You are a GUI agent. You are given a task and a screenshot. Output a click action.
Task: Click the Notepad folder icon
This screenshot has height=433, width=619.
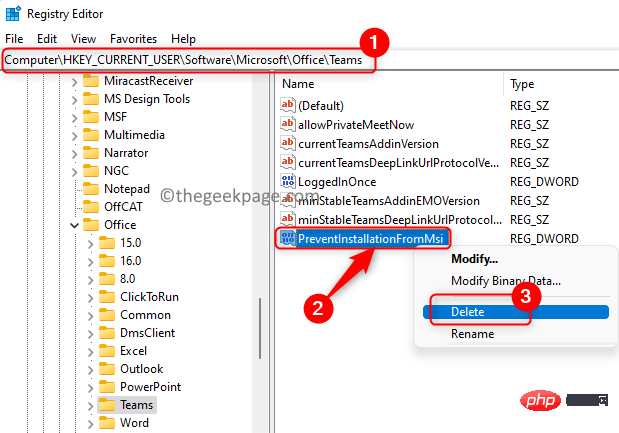tap(91, 189)
